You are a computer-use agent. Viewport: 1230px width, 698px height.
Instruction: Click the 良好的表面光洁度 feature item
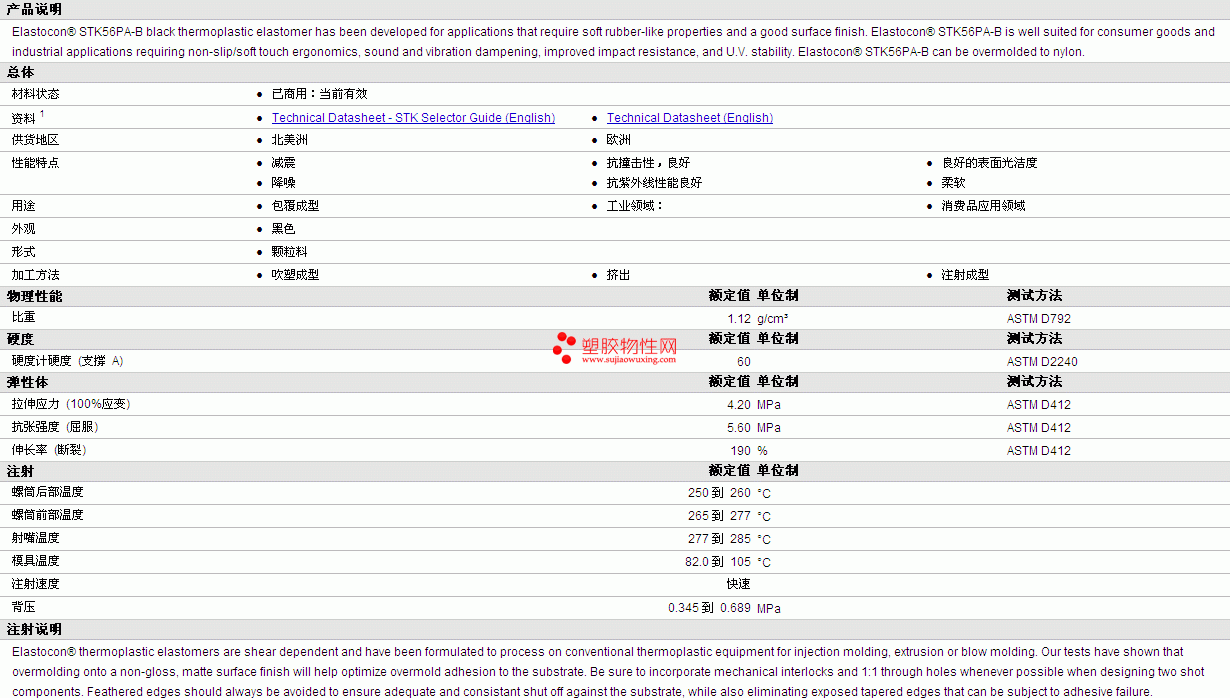click(990, 163)
